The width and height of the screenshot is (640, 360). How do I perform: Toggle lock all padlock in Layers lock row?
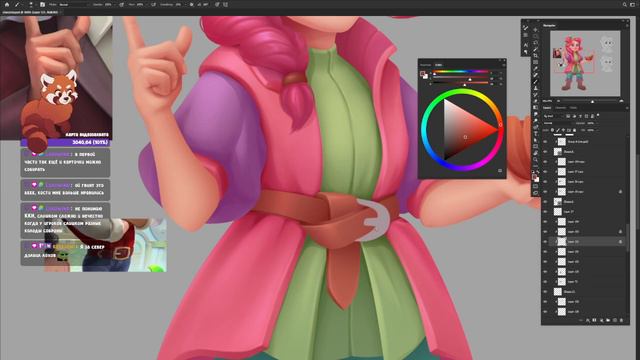pos(574,130)
